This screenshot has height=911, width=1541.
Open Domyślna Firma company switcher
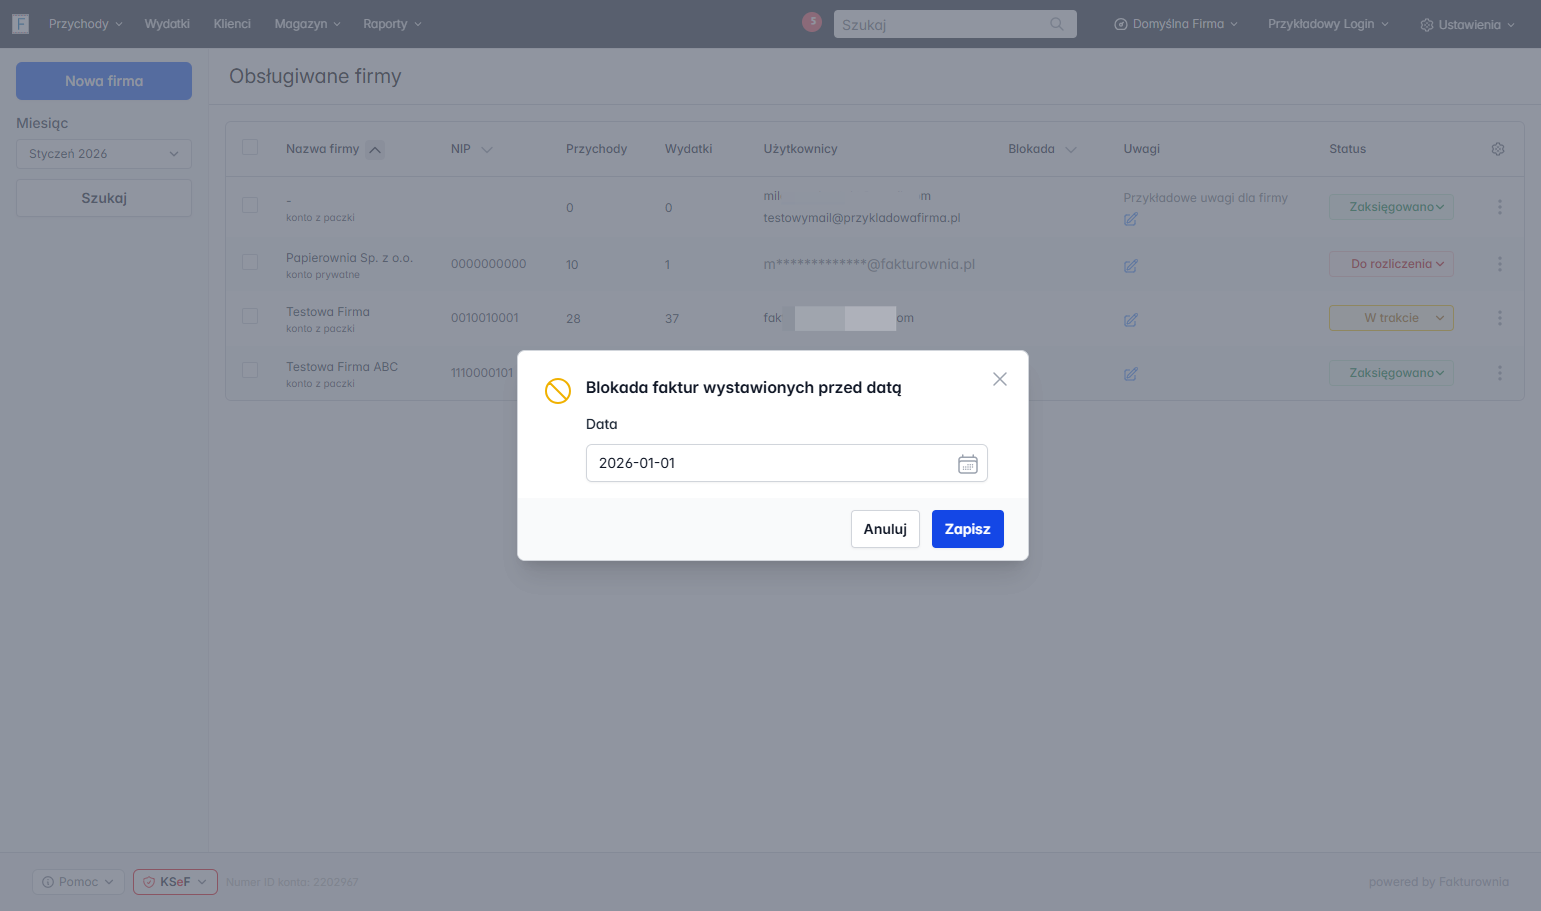coord(1176,24)
